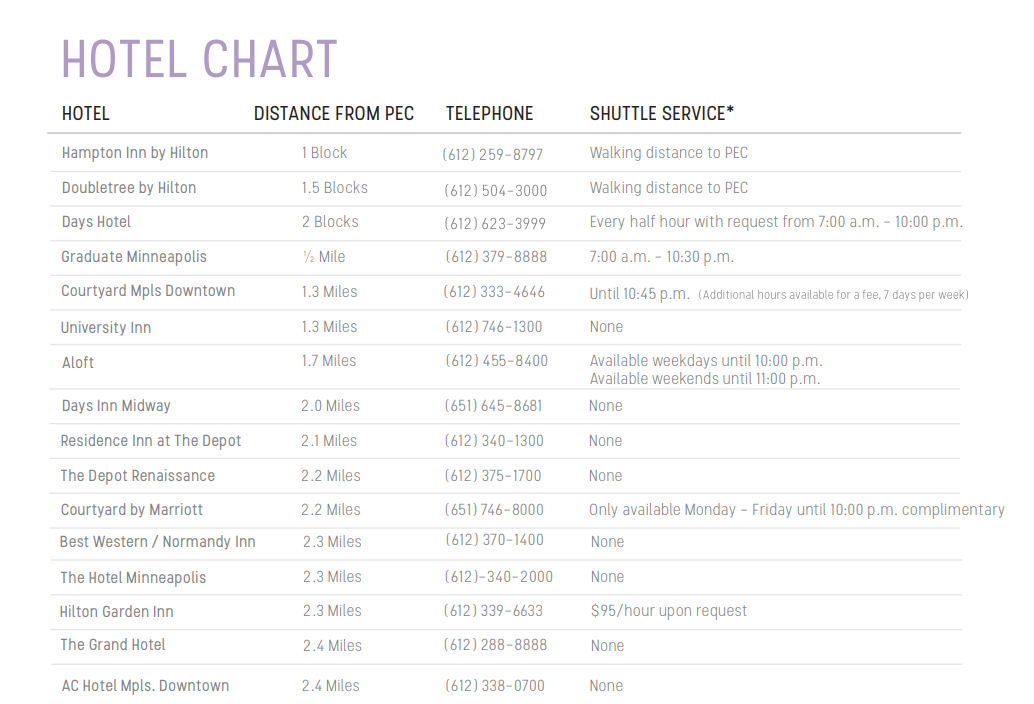Click phone number (612) 746-1300
The height and width of the screenshot is (704, 1034).
pos(494,327)
